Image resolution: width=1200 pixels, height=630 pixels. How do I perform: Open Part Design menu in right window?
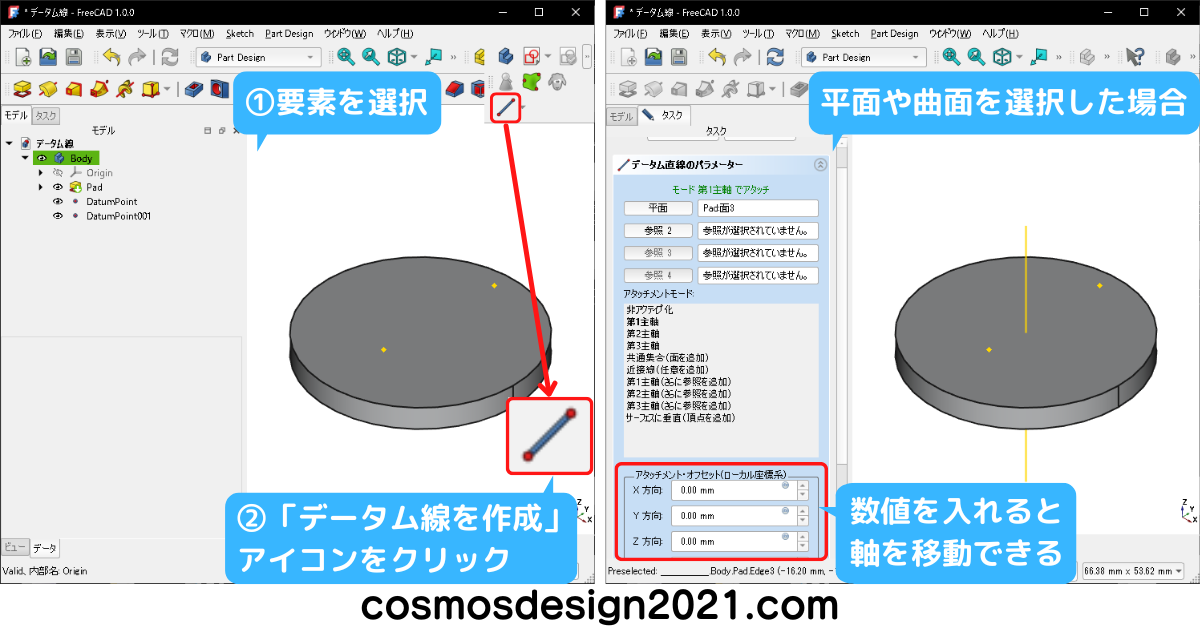tap(894, 33)
